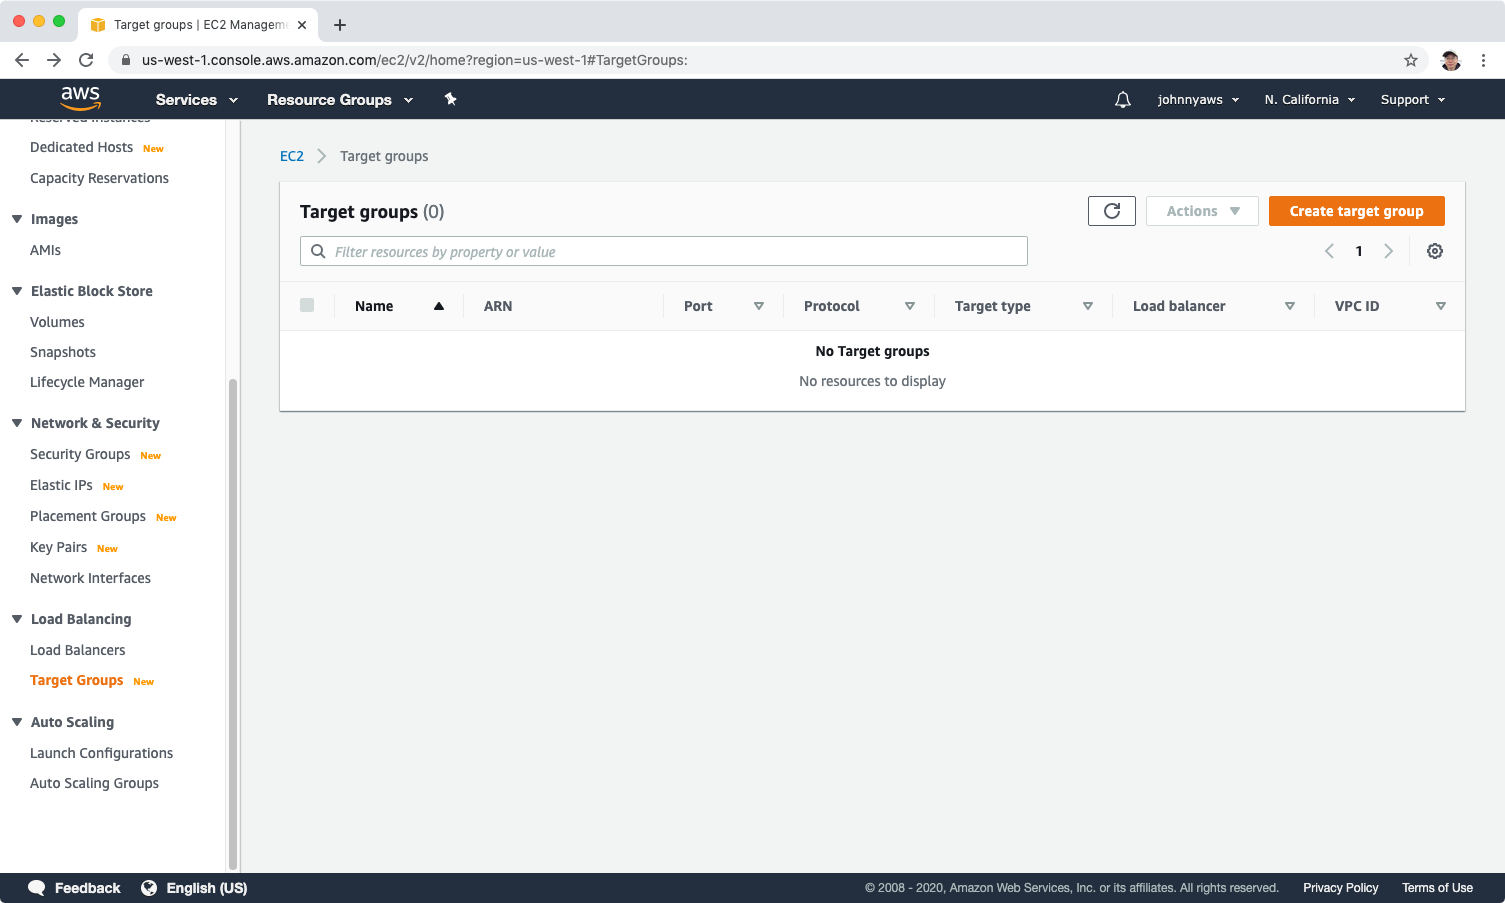Sort by Protocol column arrow
The height and width of the screenshot is (903, 1505).
pos(910,306)
